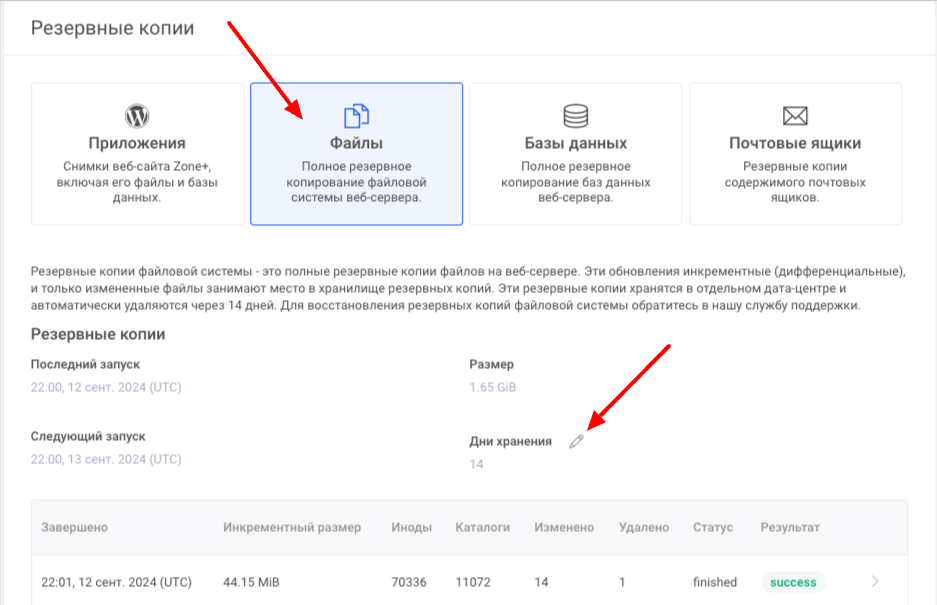
Task: Switch to the Приложения tab title
Action: 136,143
